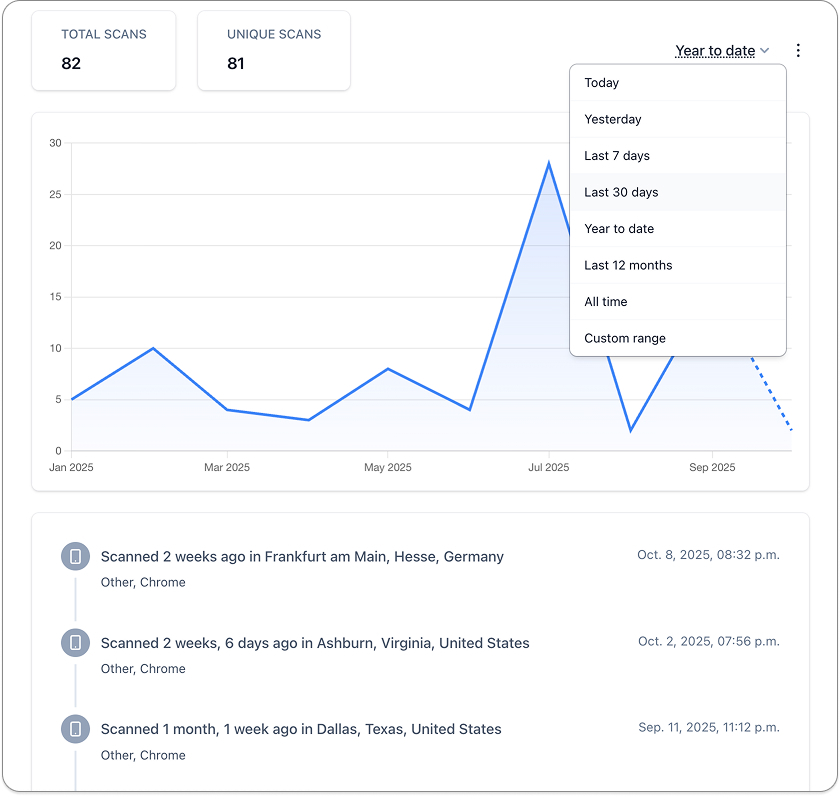840x796 pixels.
Task: Select Last 7 days option
Action: (x=678, y=155)
